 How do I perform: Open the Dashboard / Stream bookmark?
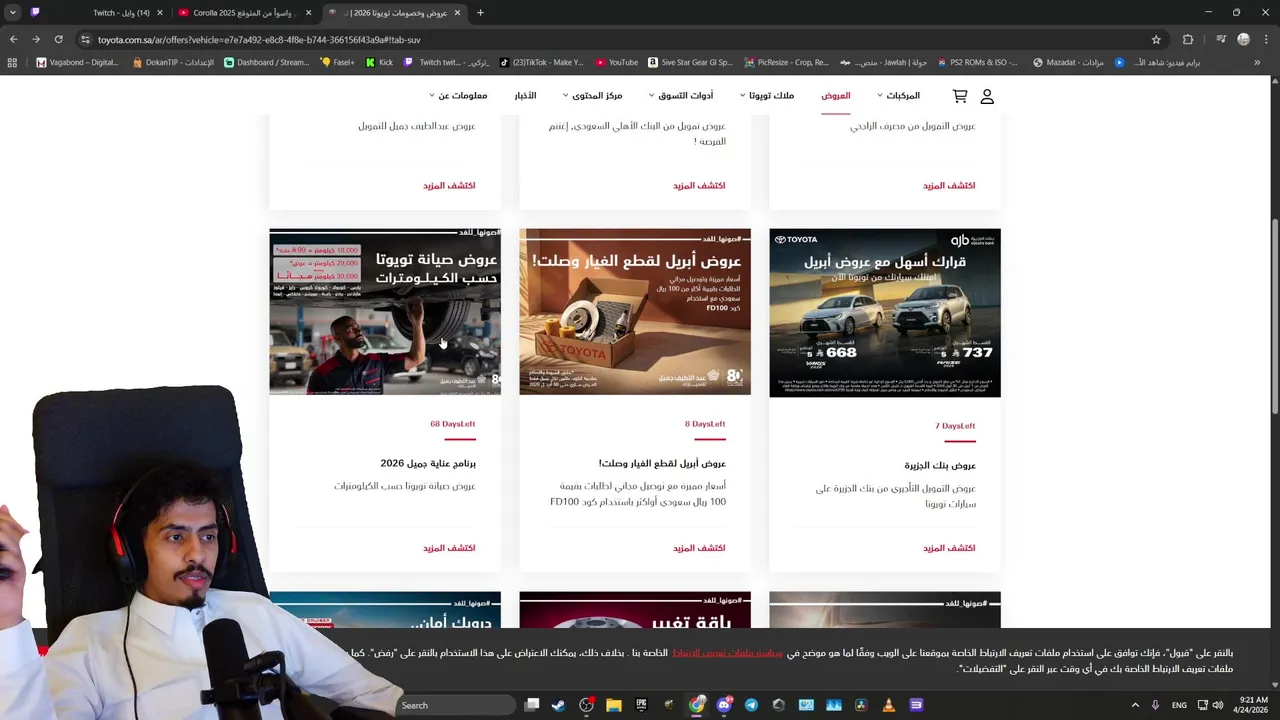[x=267, y=62]
